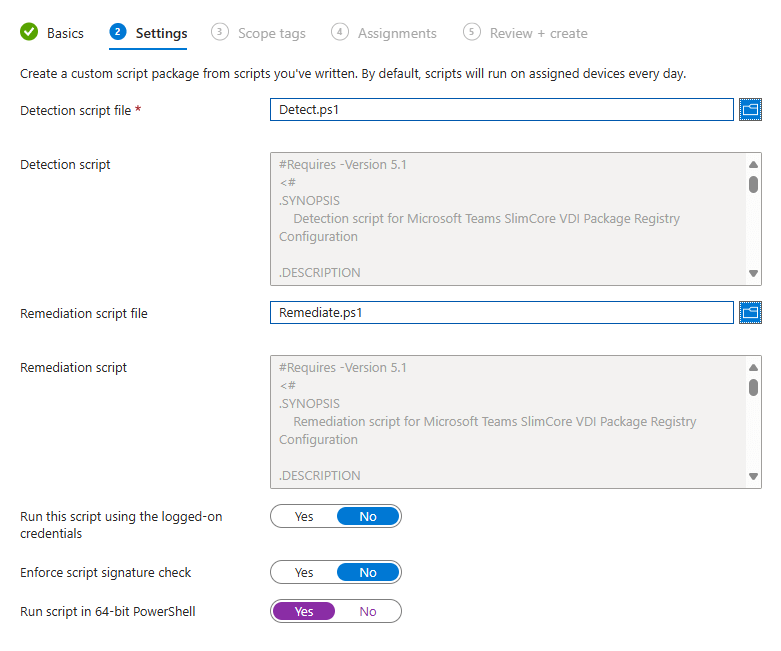Click the green Basics step checkmark icon
The height and width of the screenshot is (651, 781).
29,32
